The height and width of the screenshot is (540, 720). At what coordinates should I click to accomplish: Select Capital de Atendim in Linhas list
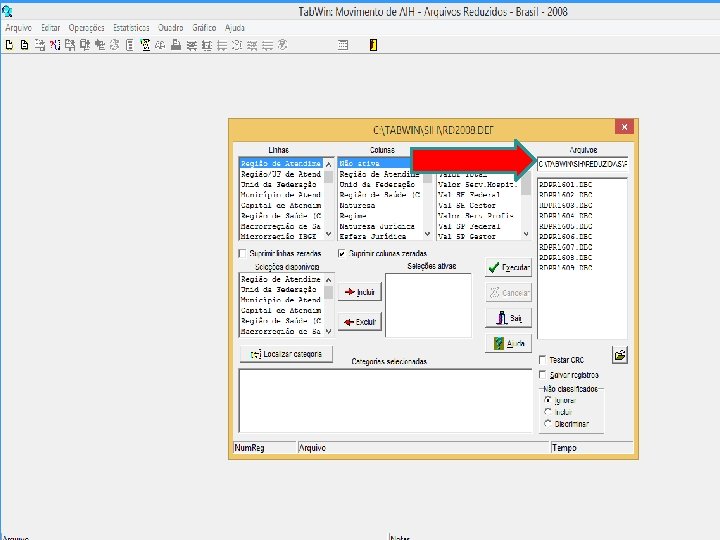click(x=281, y=205)
